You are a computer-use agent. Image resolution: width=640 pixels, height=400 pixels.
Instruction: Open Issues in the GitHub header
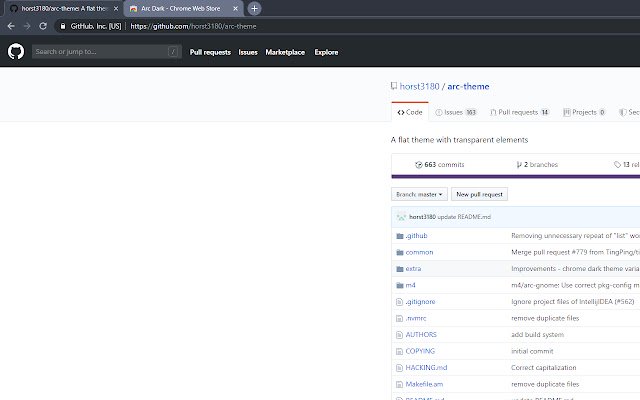click(248, 52)
